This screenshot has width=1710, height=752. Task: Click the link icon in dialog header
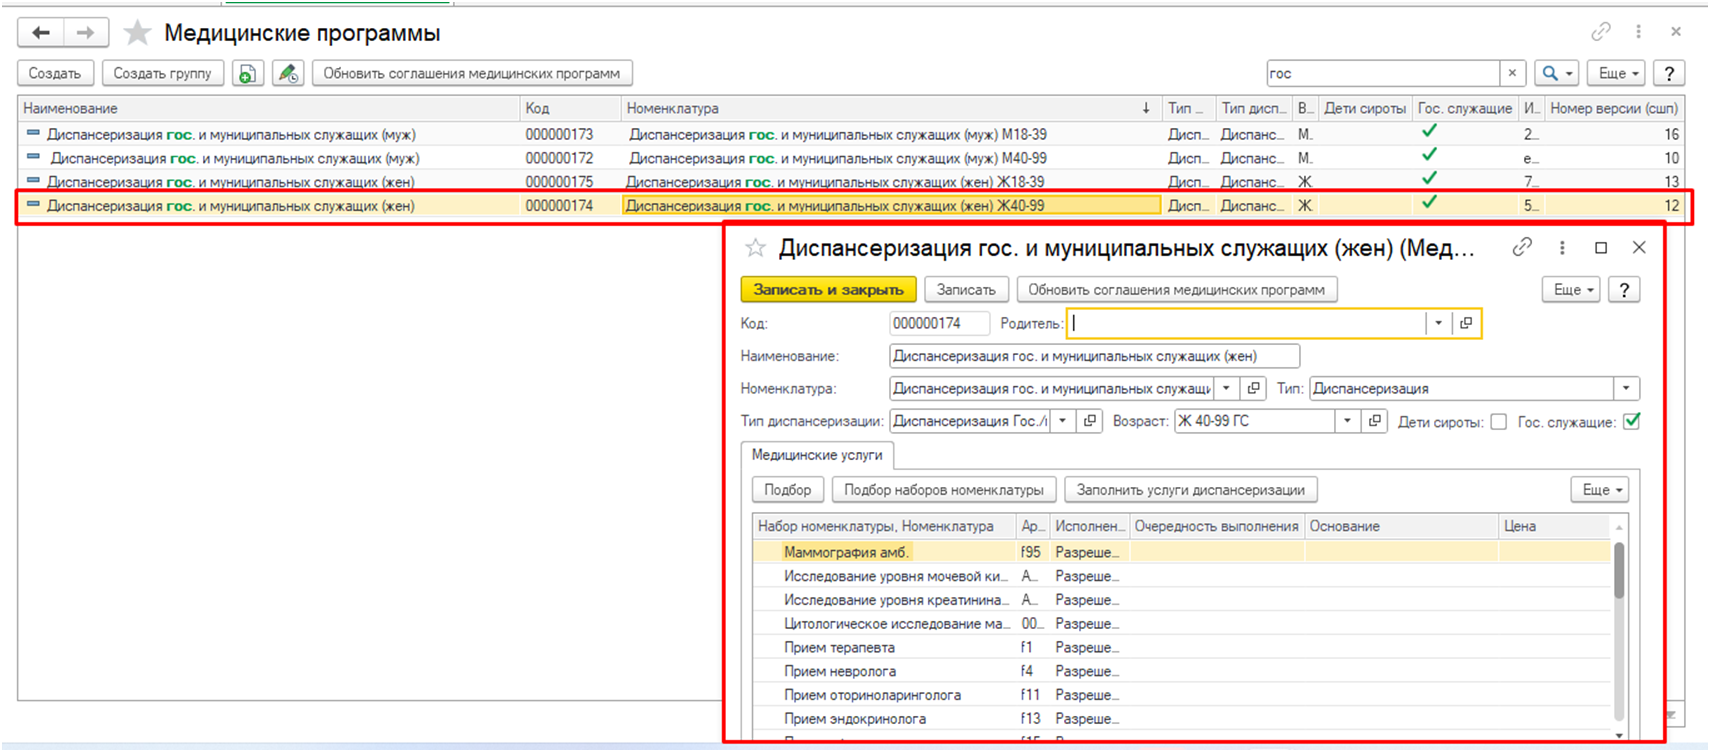click(1522, 247)
